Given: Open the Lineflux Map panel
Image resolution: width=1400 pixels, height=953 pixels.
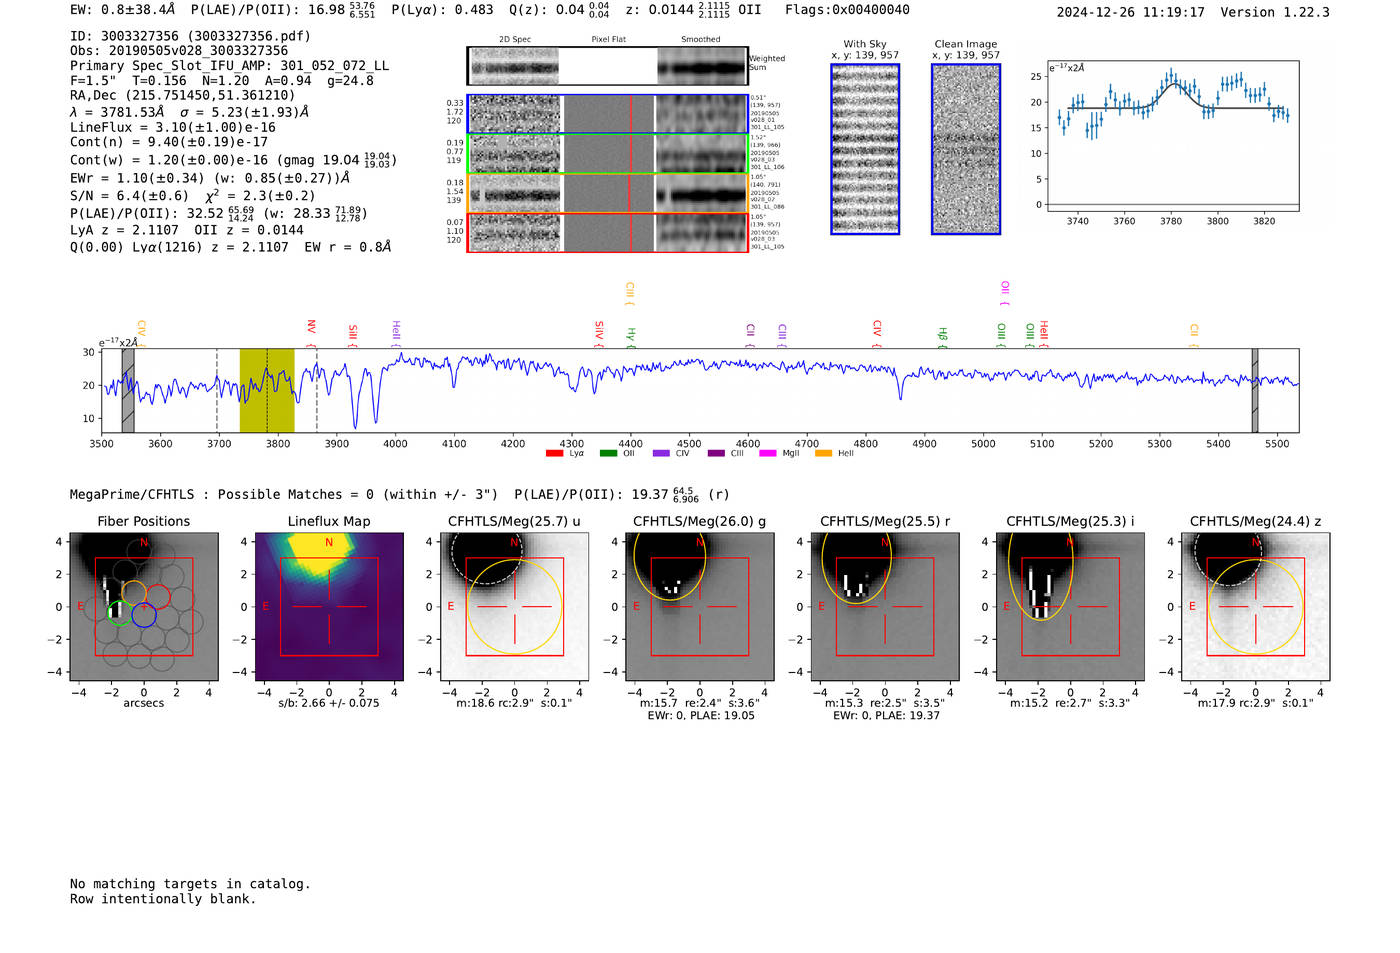Looking at the screenshot, I should click(x=329, y=607).
